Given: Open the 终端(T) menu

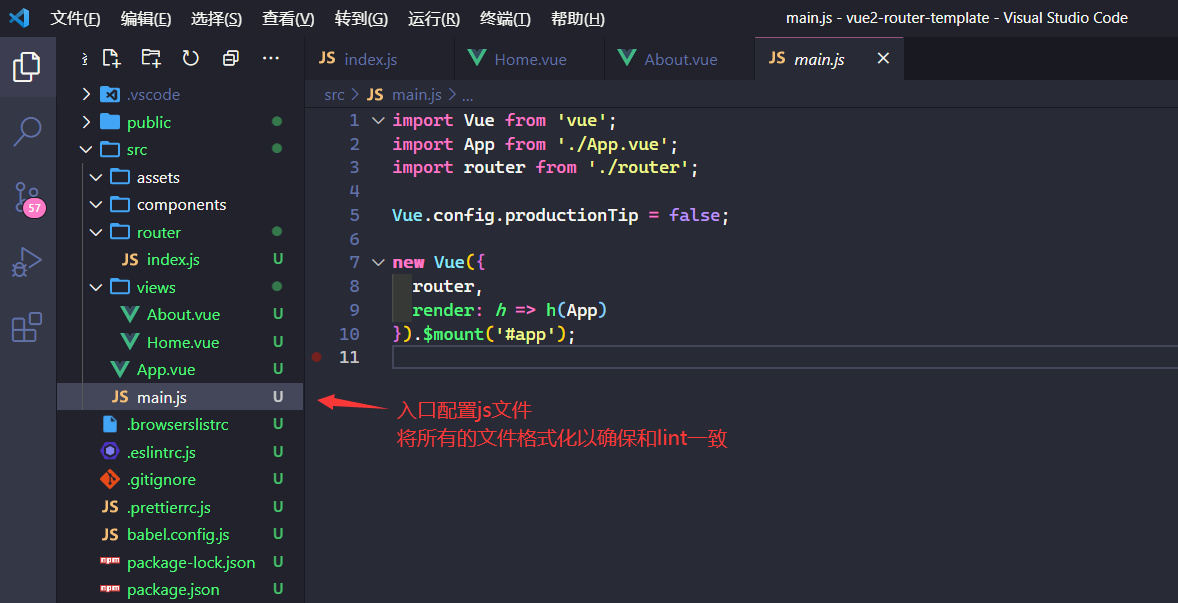Looking at the screenshot, I should pos(505,19).
